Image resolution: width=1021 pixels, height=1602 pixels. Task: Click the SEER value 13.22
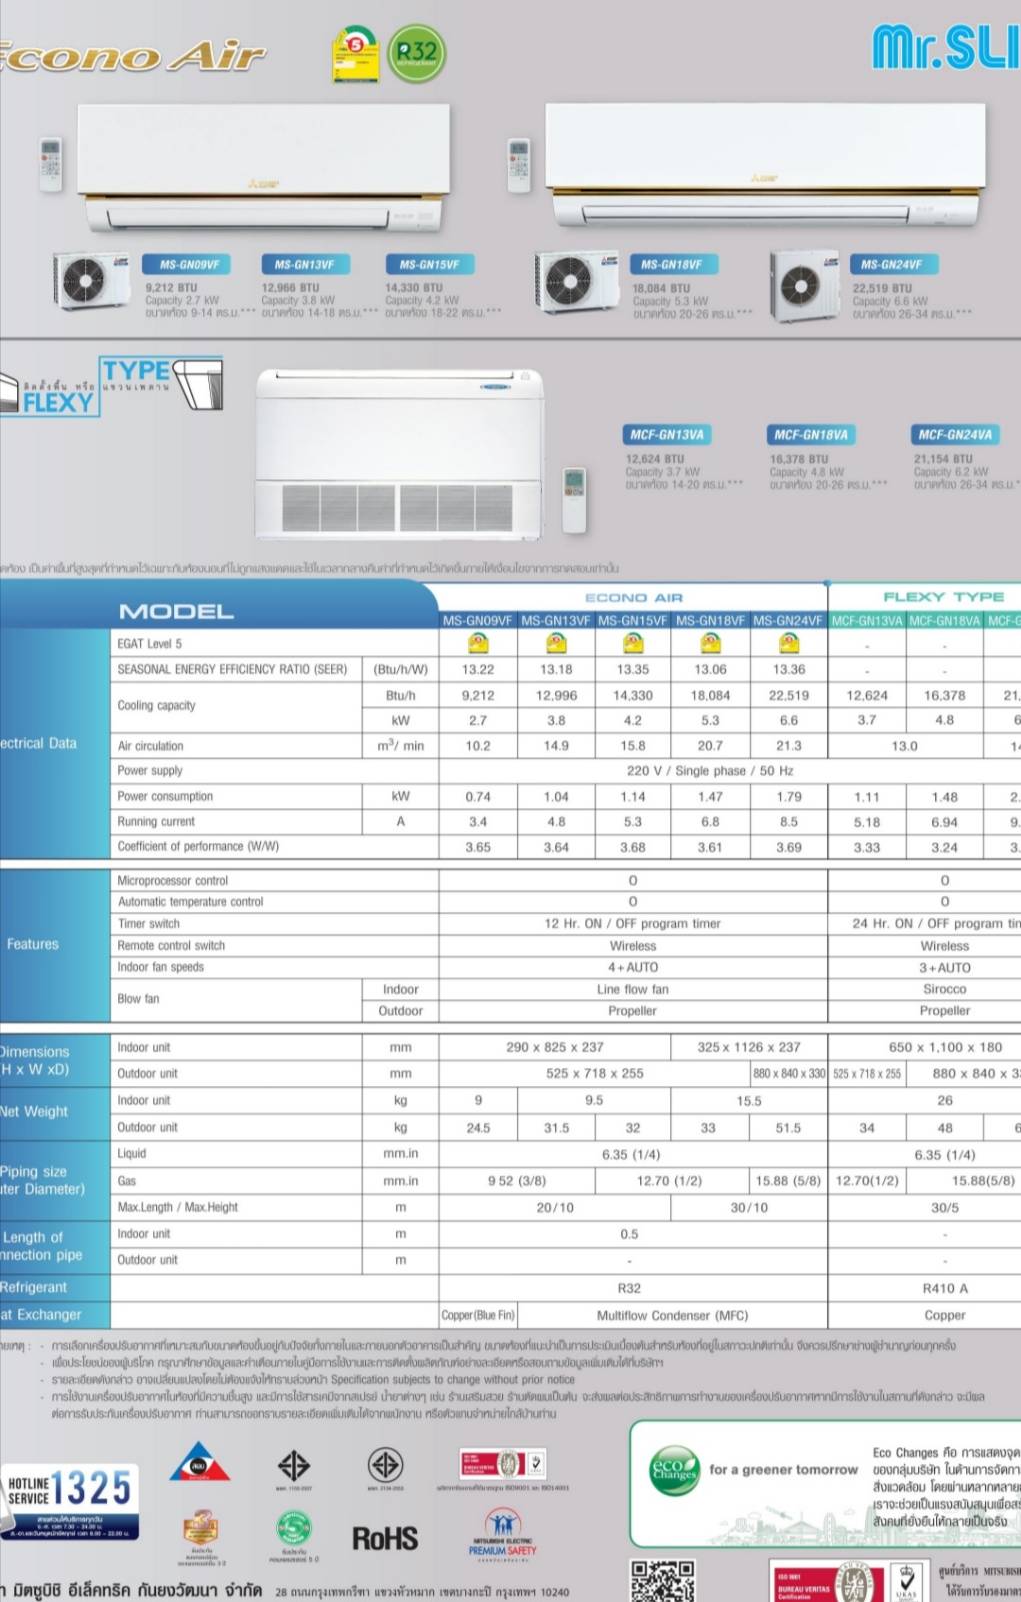click(x=478, y=669)
